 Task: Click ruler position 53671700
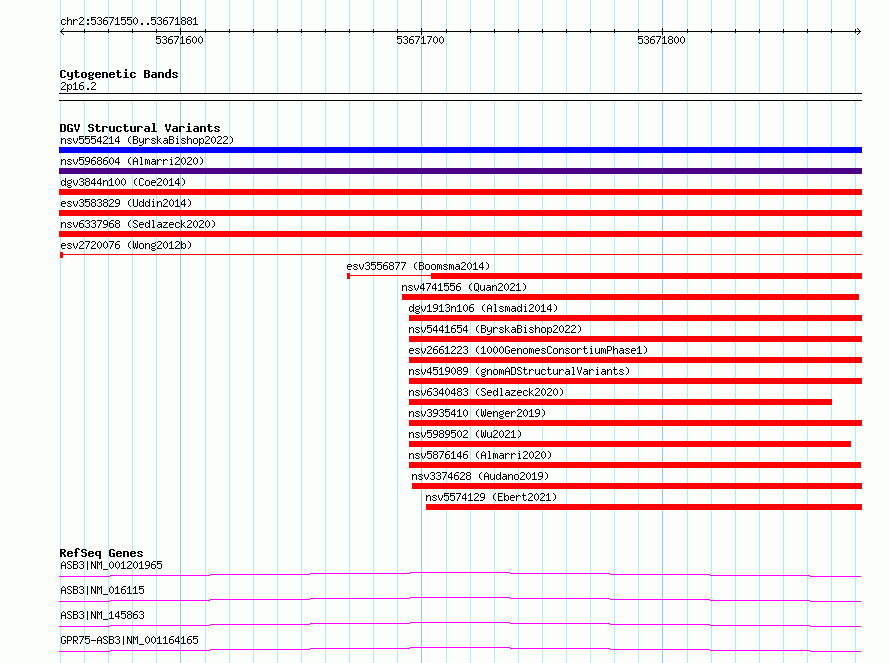[x=421, y=40]
